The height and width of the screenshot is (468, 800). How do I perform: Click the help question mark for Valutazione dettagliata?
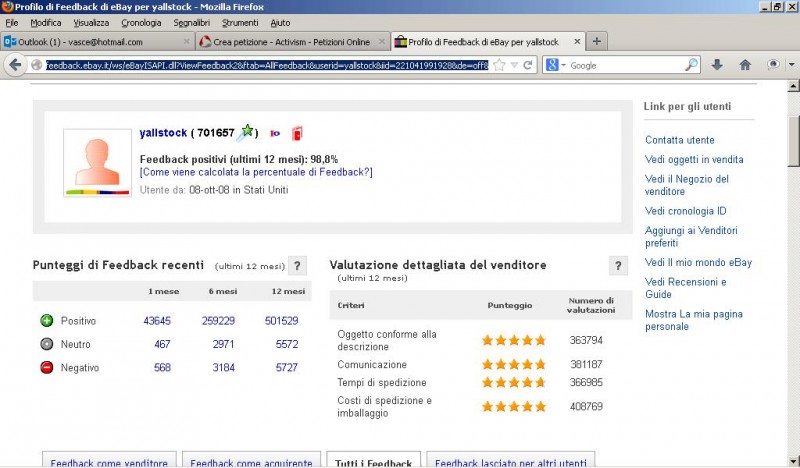[x=619, y=265]
